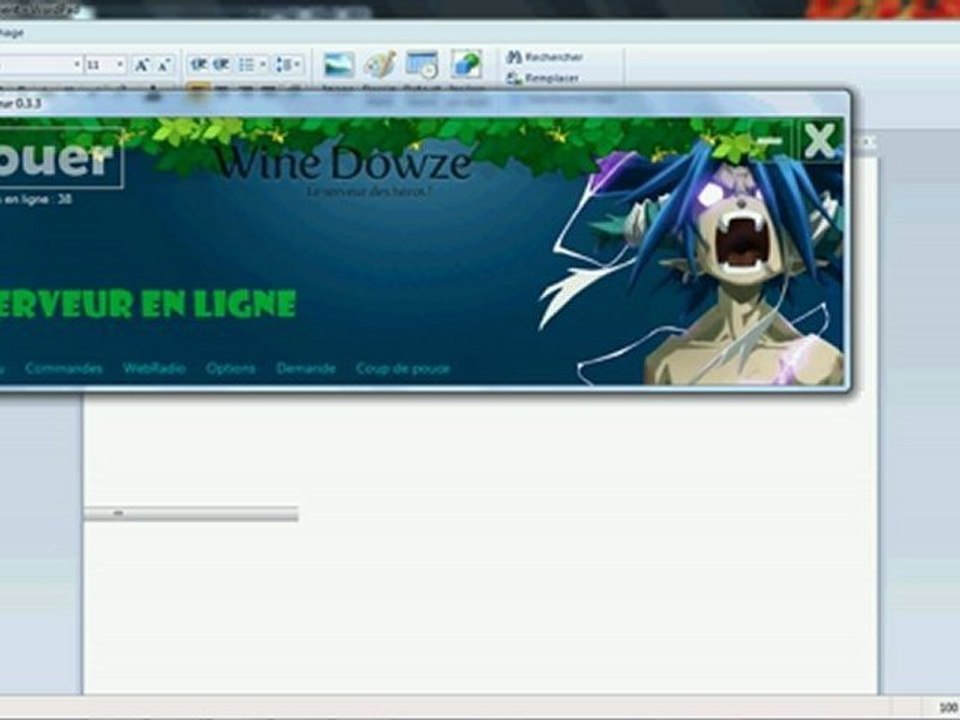Click the insert object icon in WordPad

point(467,64)
